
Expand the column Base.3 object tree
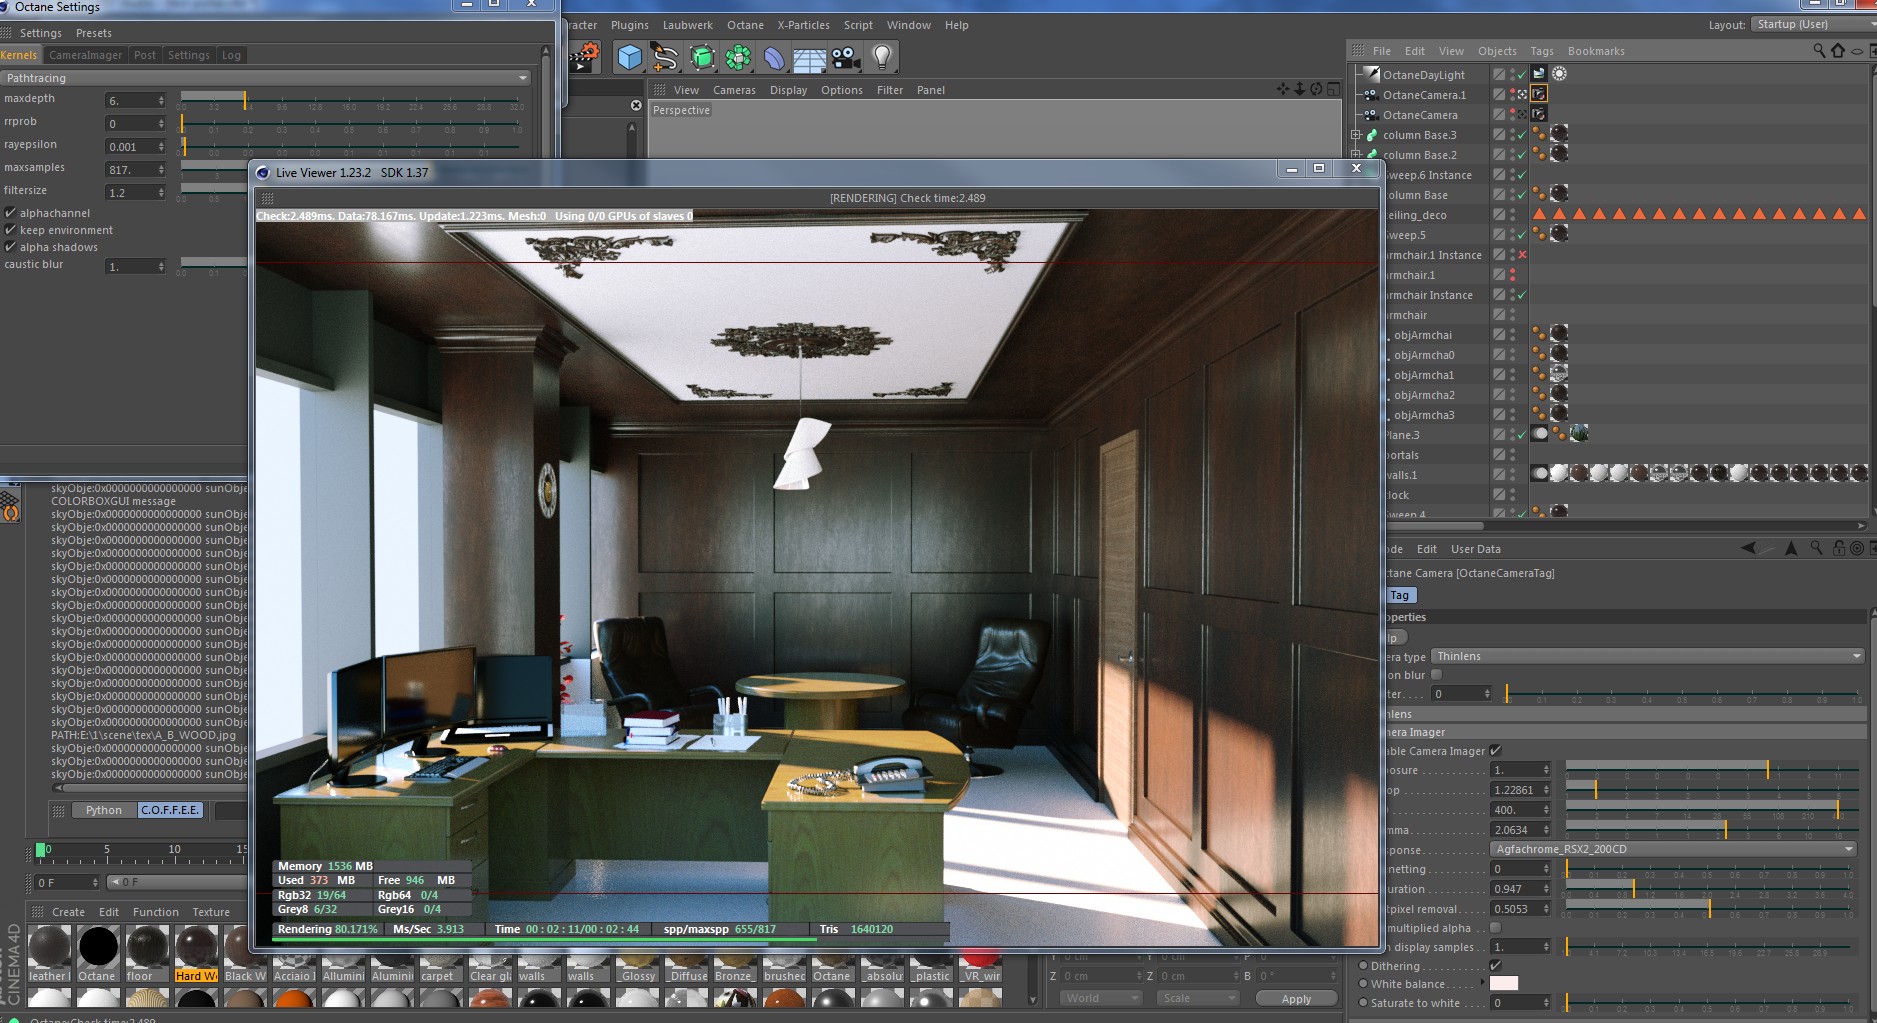(x=1356, y=135)
